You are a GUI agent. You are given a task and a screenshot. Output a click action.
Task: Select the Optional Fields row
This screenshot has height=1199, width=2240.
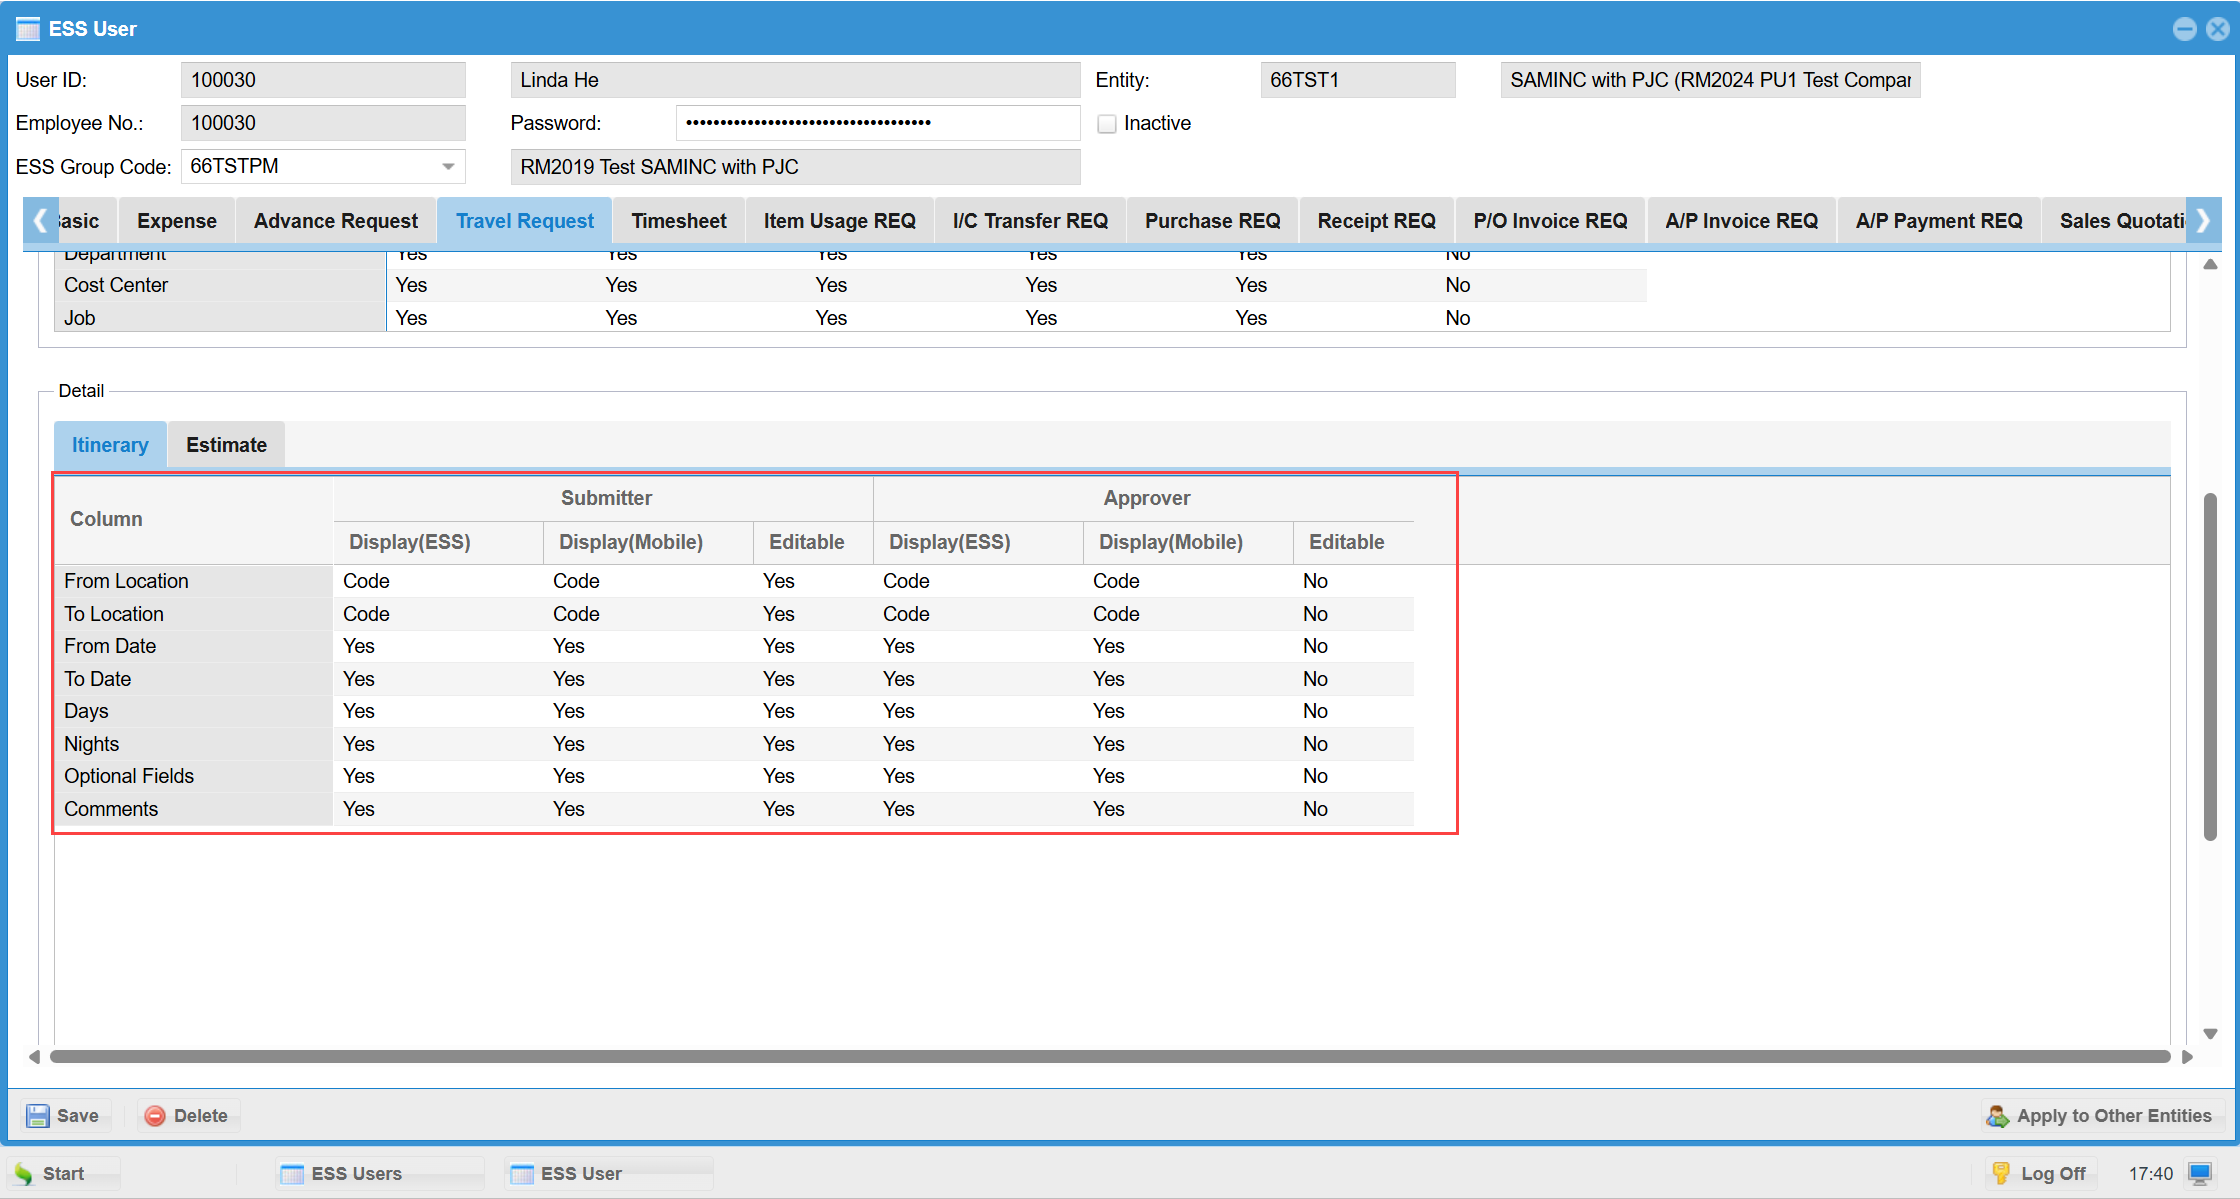[x=734, y=777]
